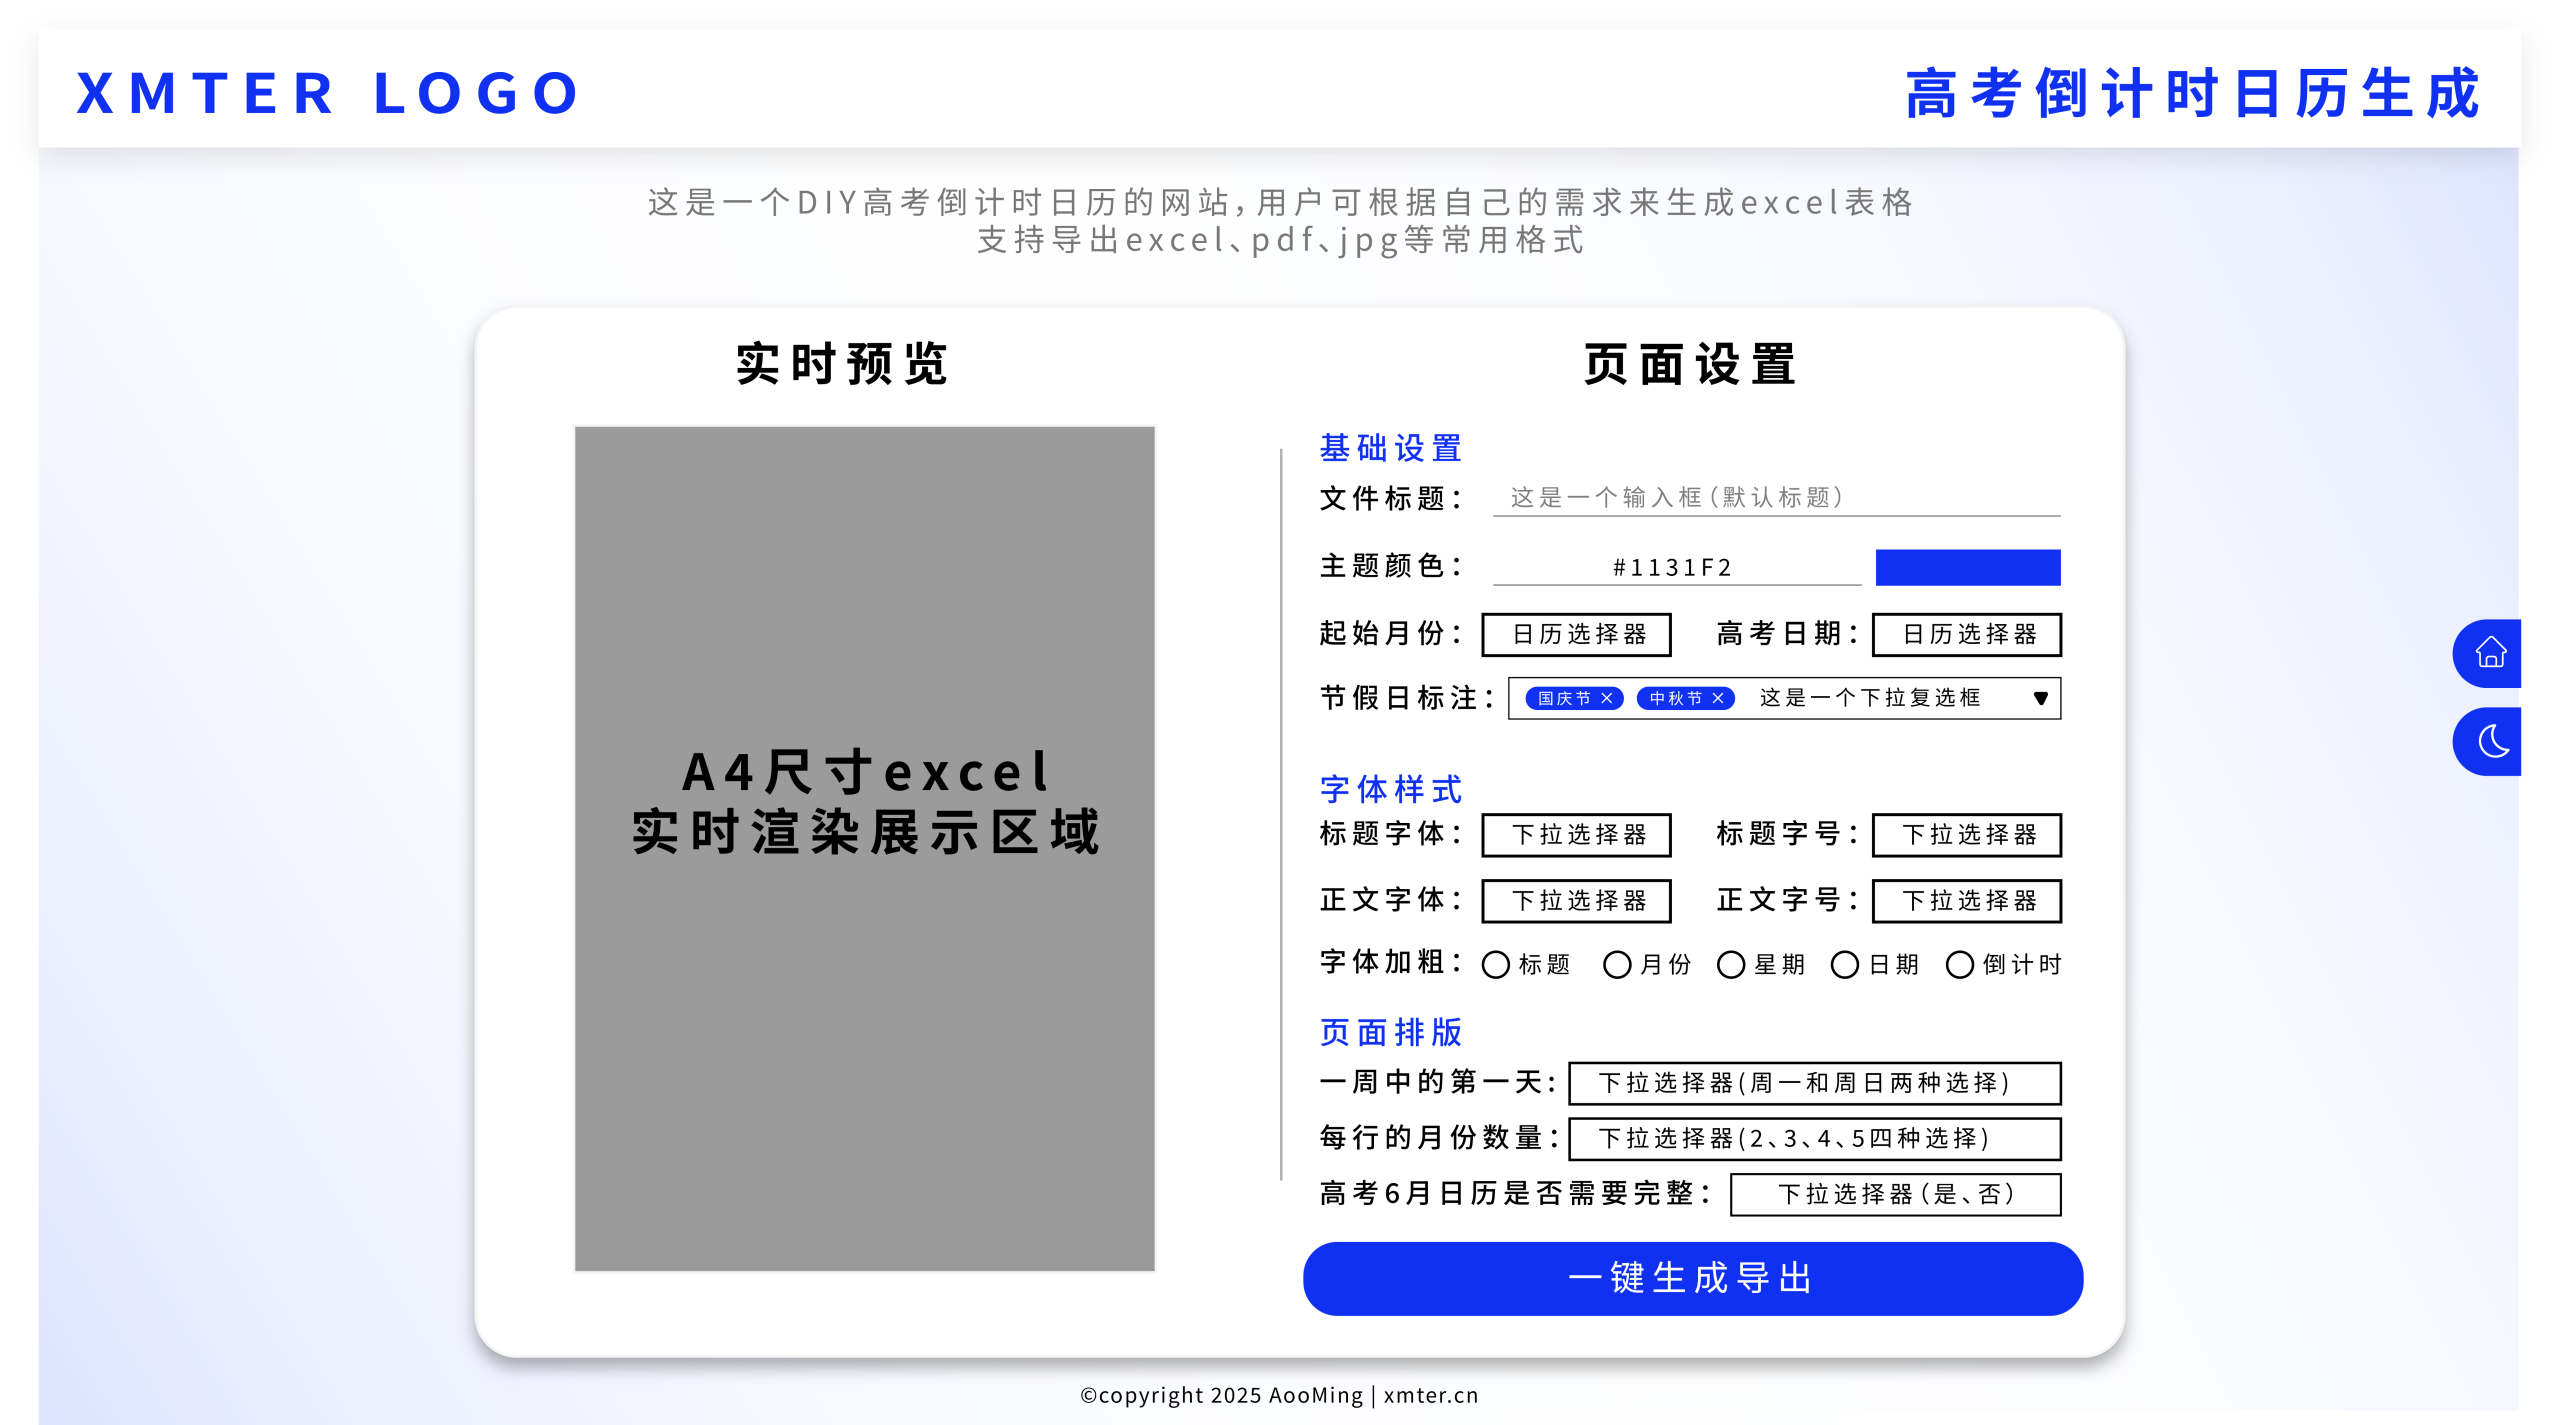2560x1425 pixels.
Task: Remove the 中秋节 tag via its X
Action: point(1717,698)
